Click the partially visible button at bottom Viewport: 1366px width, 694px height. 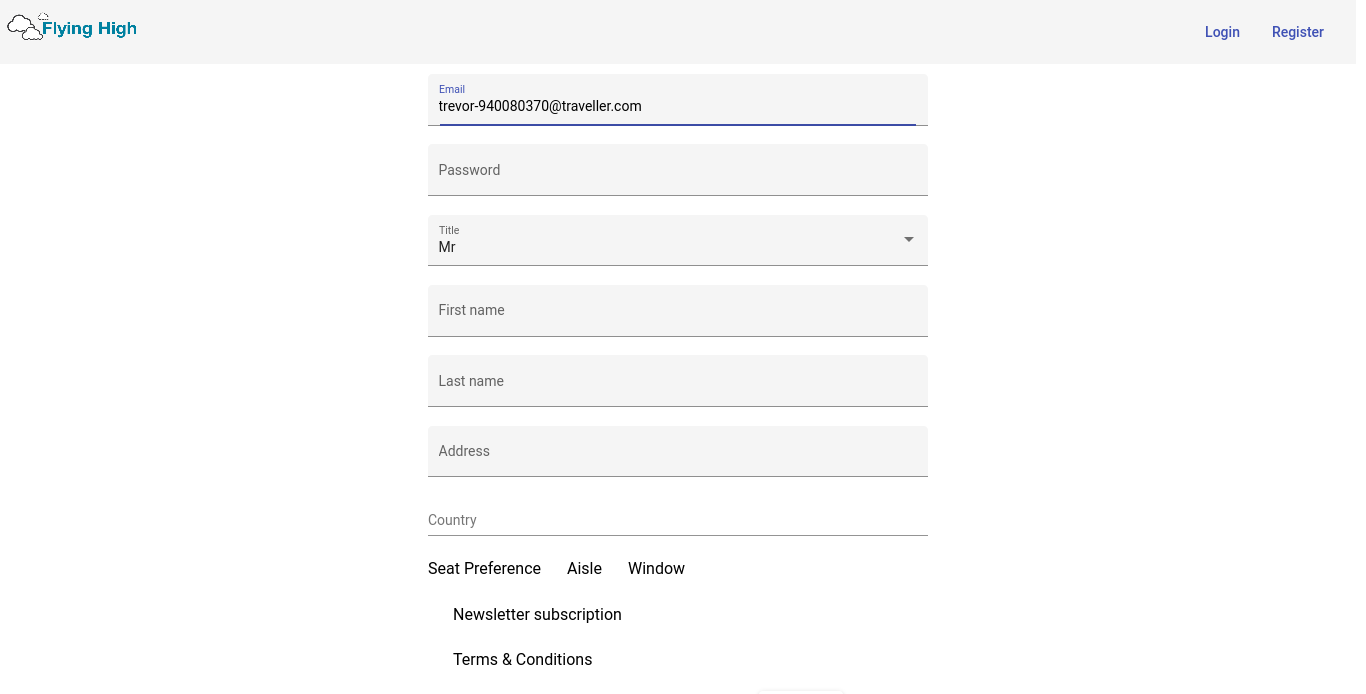coord(800,690)
